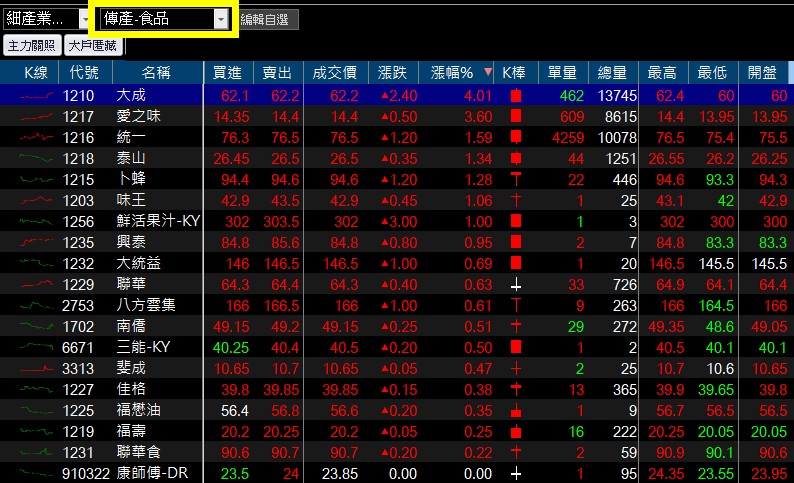Click the candlestick icon for 1210 大成
The image size is (794, 483).
click(x=516, y=95)
